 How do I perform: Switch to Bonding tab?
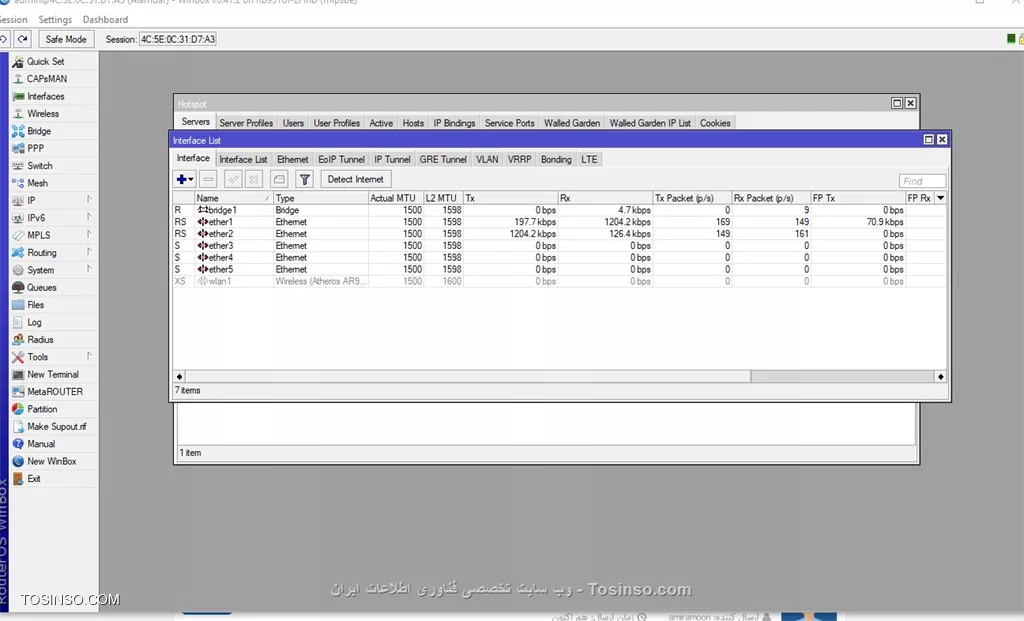(556, 159)
